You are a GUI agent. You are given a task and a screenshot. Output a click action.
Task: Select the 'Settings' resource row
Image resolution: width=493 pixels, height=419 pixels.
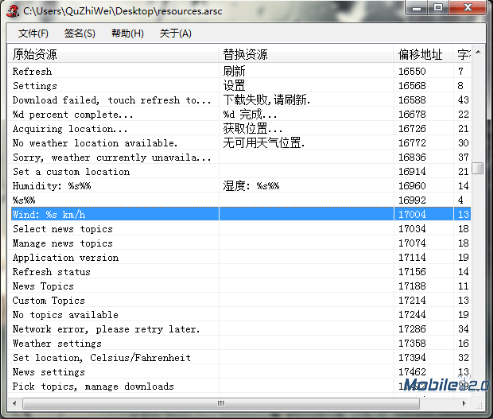[239, 85]
